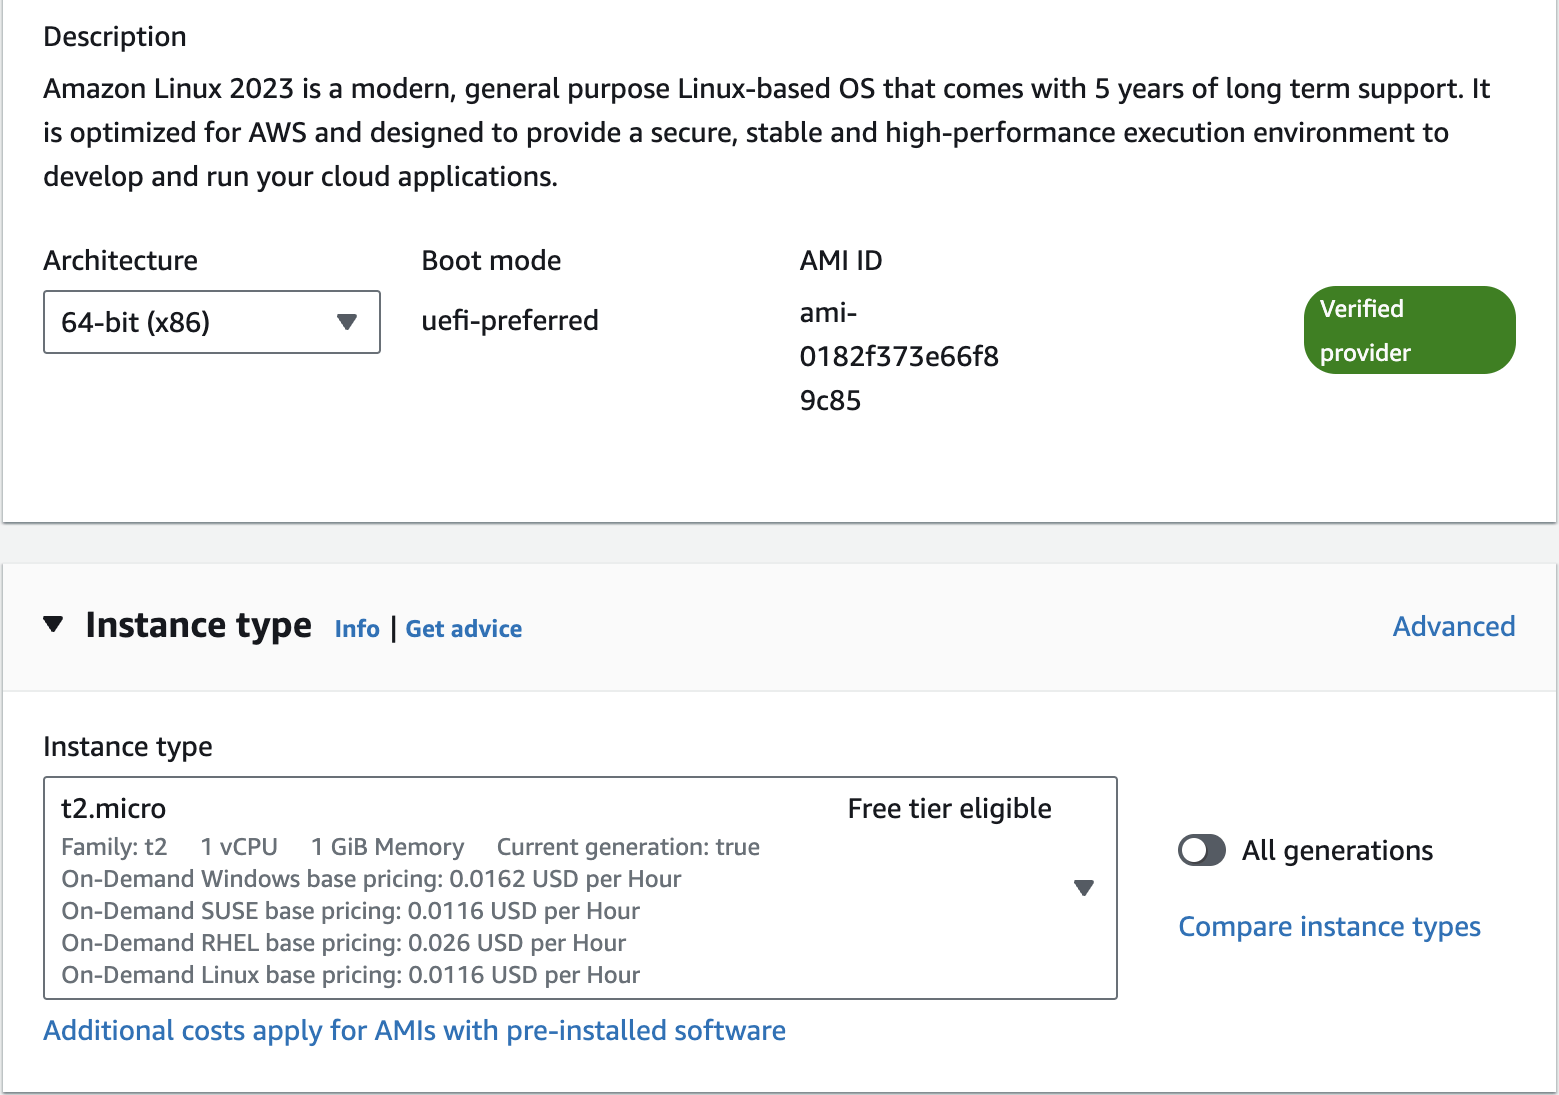
Task: Collapse the Instance type section triangle
Action: [54, 625]
